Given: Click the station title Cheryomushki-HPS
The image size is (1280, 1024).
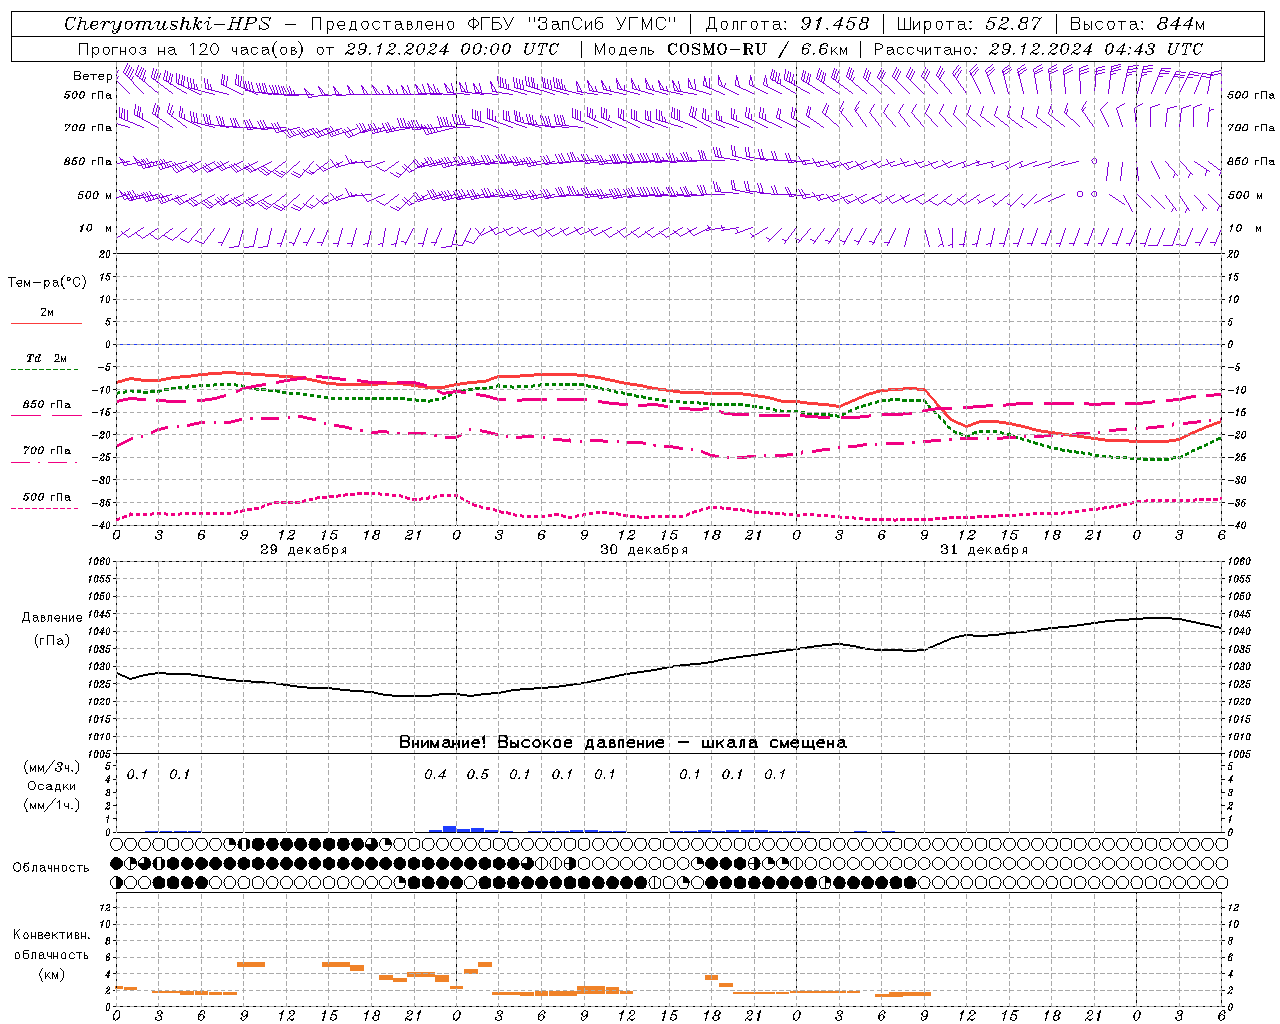Looking at the screenshot, I should [167, 24].
